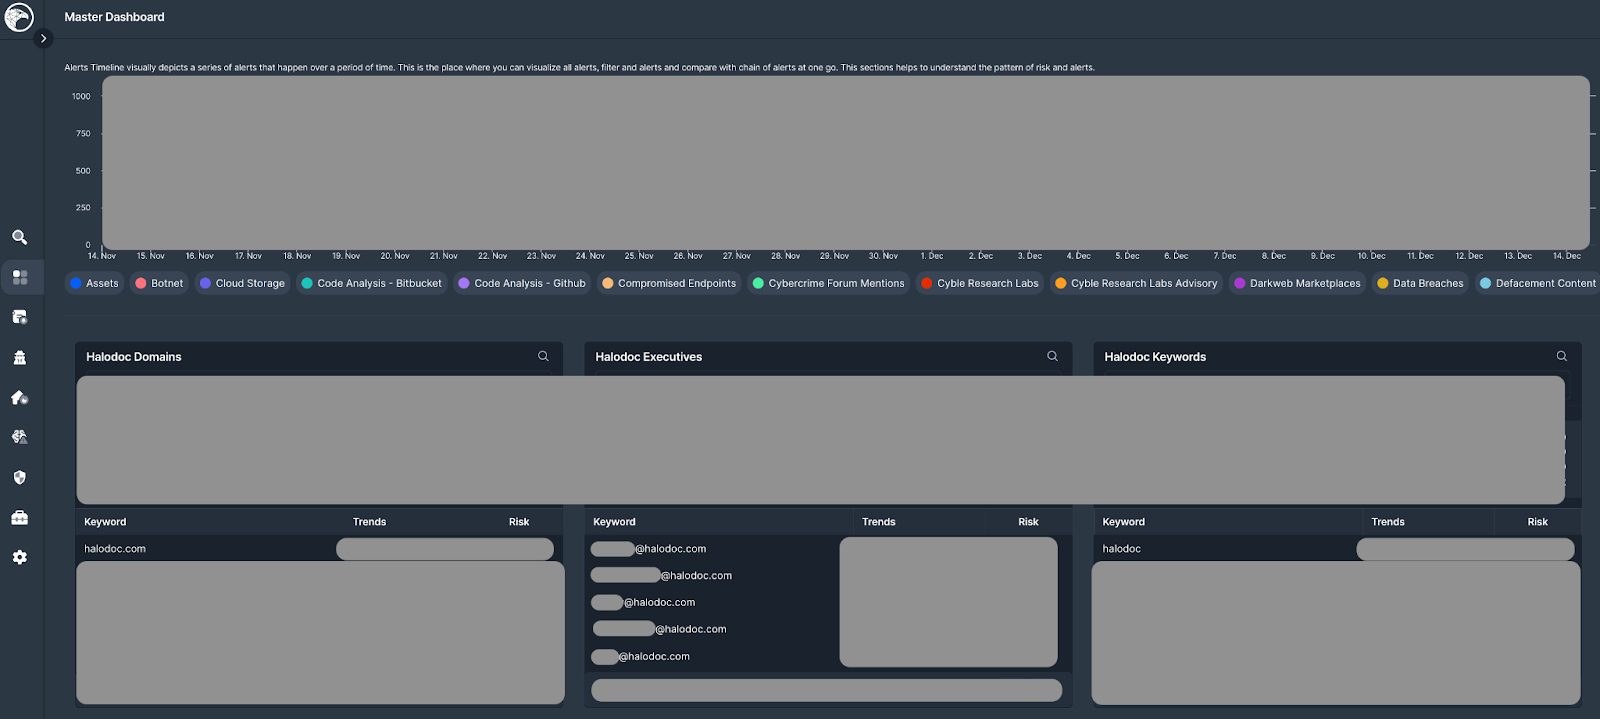Toggle the Botnet legend entry
This screenshot has width=1600, height=719.
pos(159,283)
